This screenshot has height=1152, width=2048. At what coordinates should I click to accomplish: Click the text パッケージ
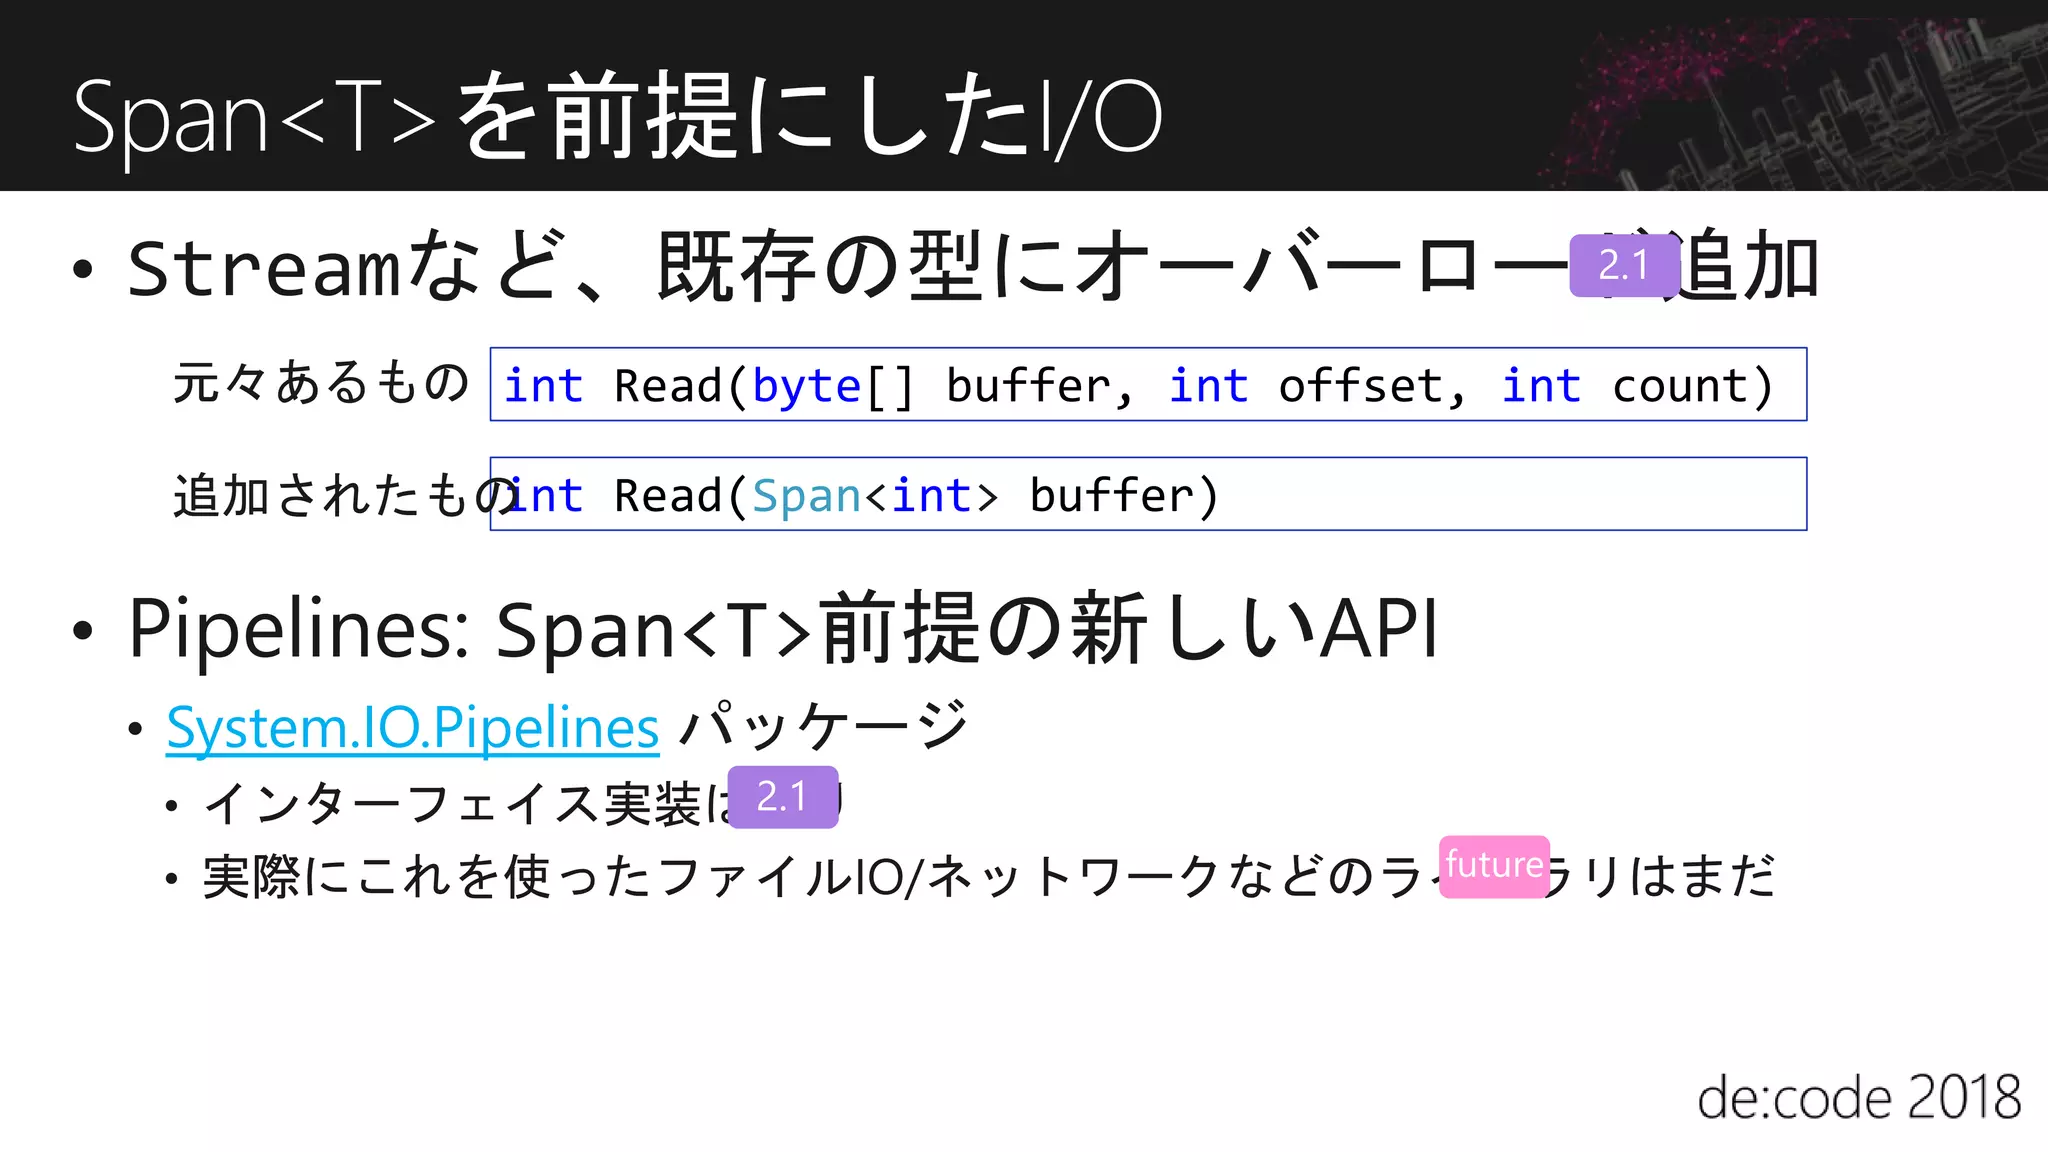[x=824, y=727]
